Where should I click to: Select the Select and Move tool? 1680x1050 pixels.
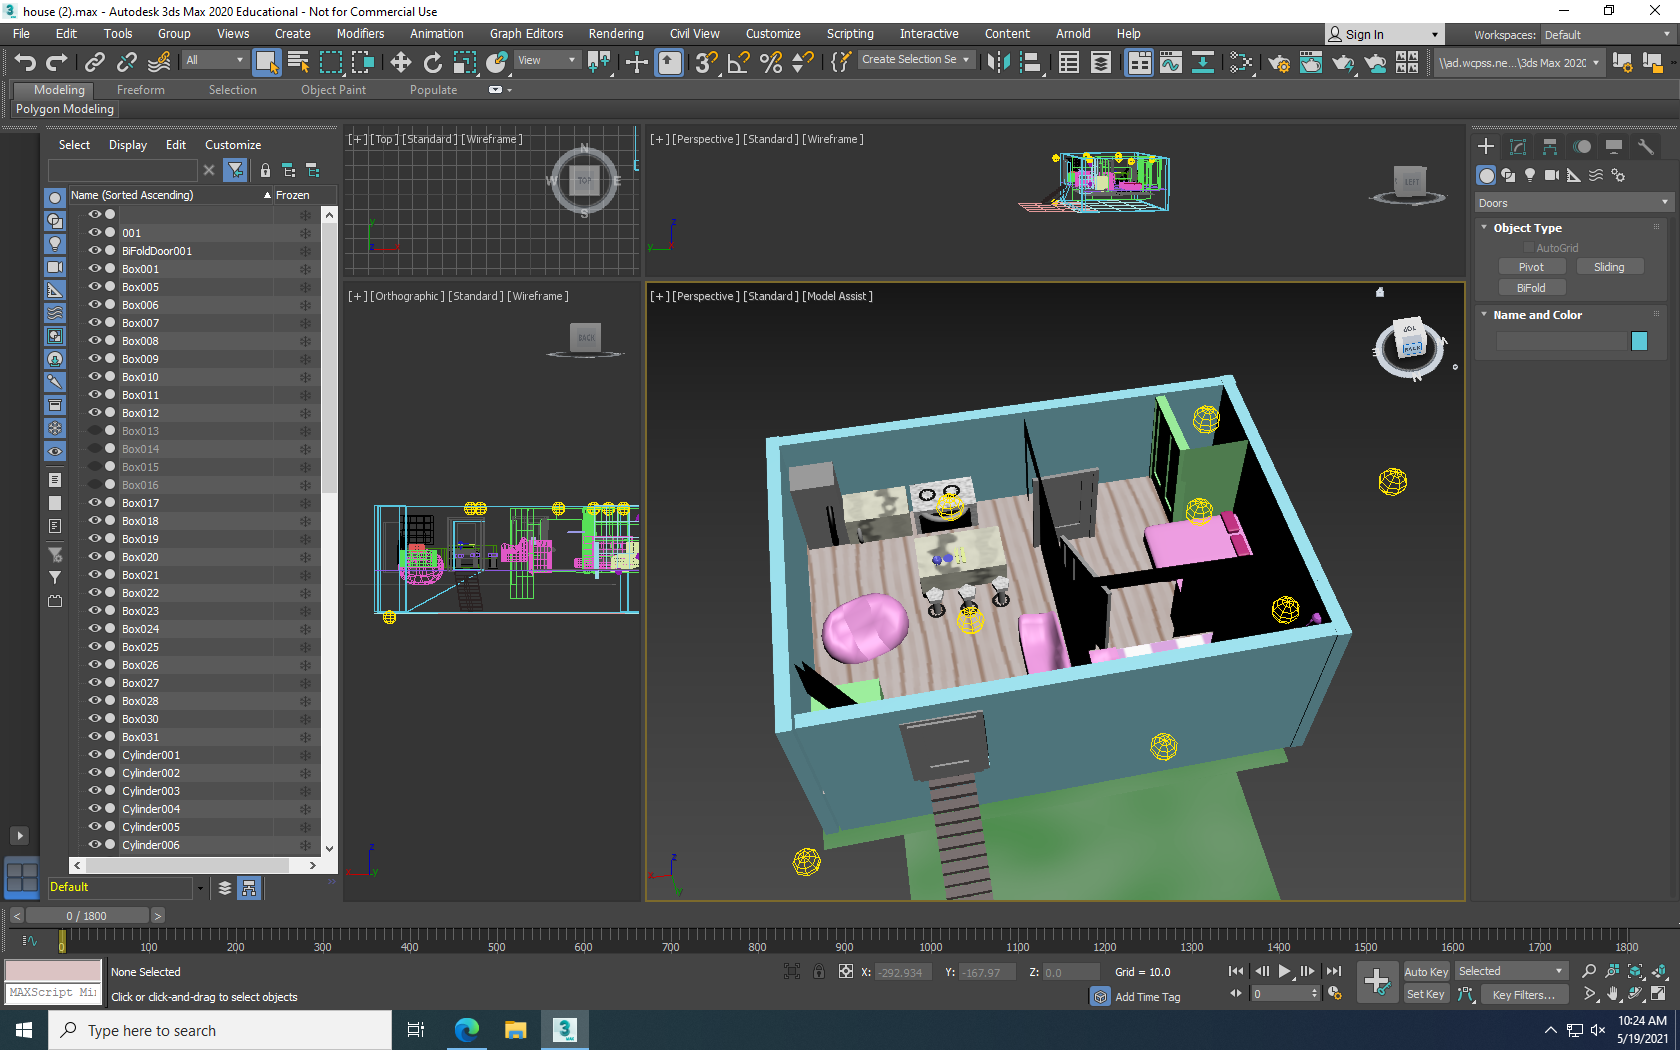(400, 63)
